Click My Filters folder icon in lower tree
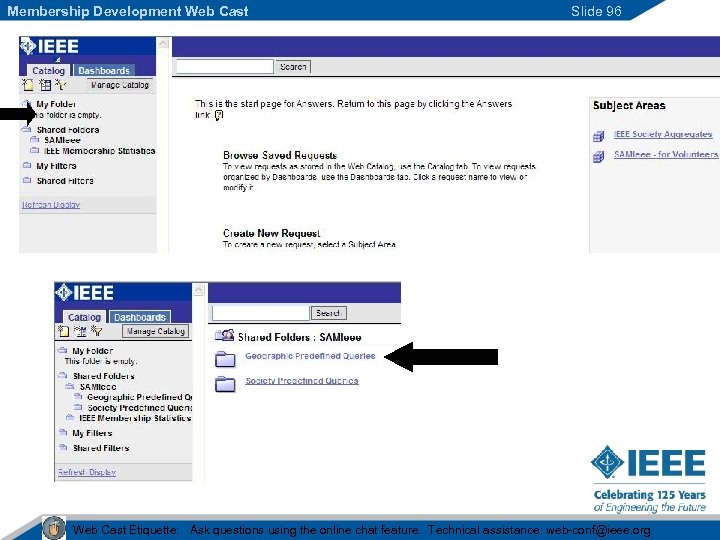Screen dimensions: 720x540 pos(63,433)
